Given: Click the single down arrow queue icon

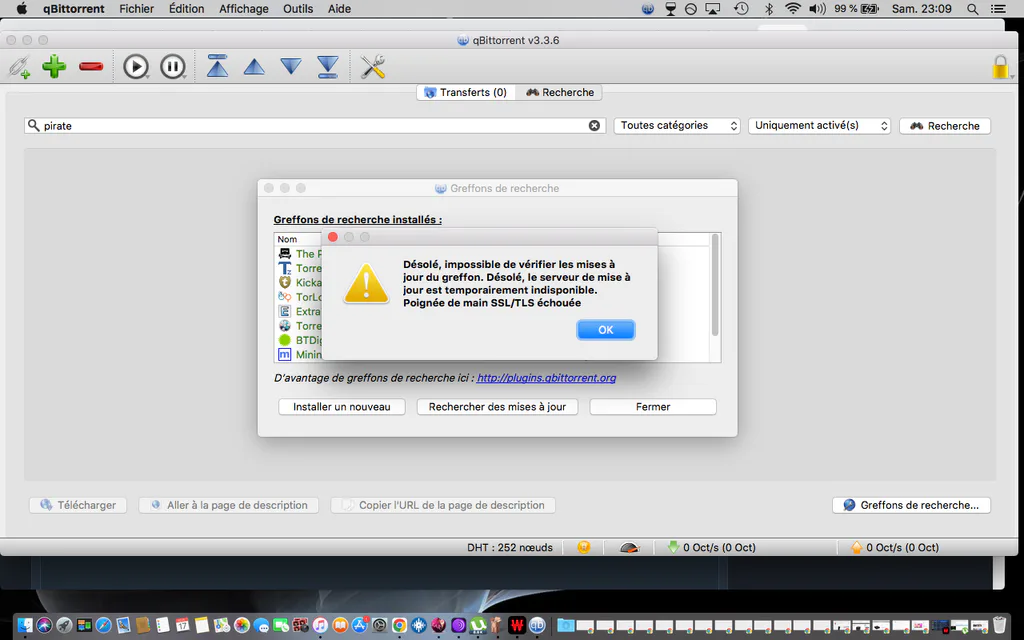Looking at the screenshot, I should click(x=291, y=67).
